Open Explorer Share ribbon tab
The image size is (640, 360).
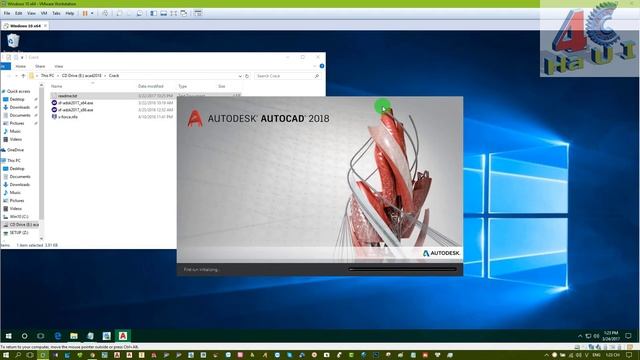click(40, 66)
